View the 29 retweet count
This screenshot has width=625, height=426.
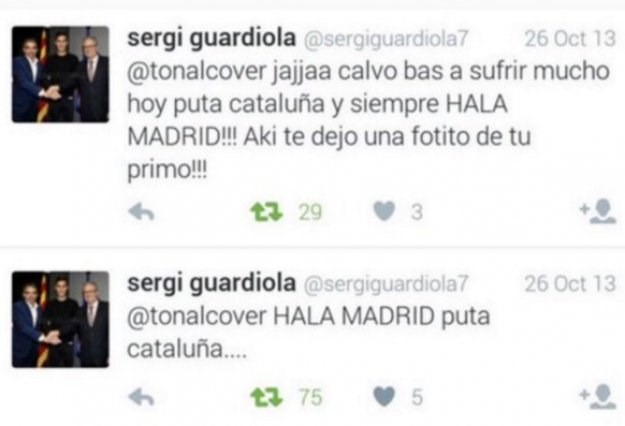[310, 212]
